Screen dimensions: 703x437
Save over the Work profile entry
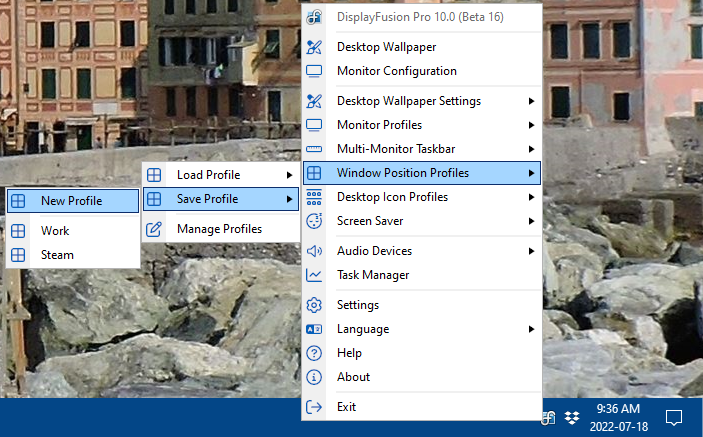73,231
